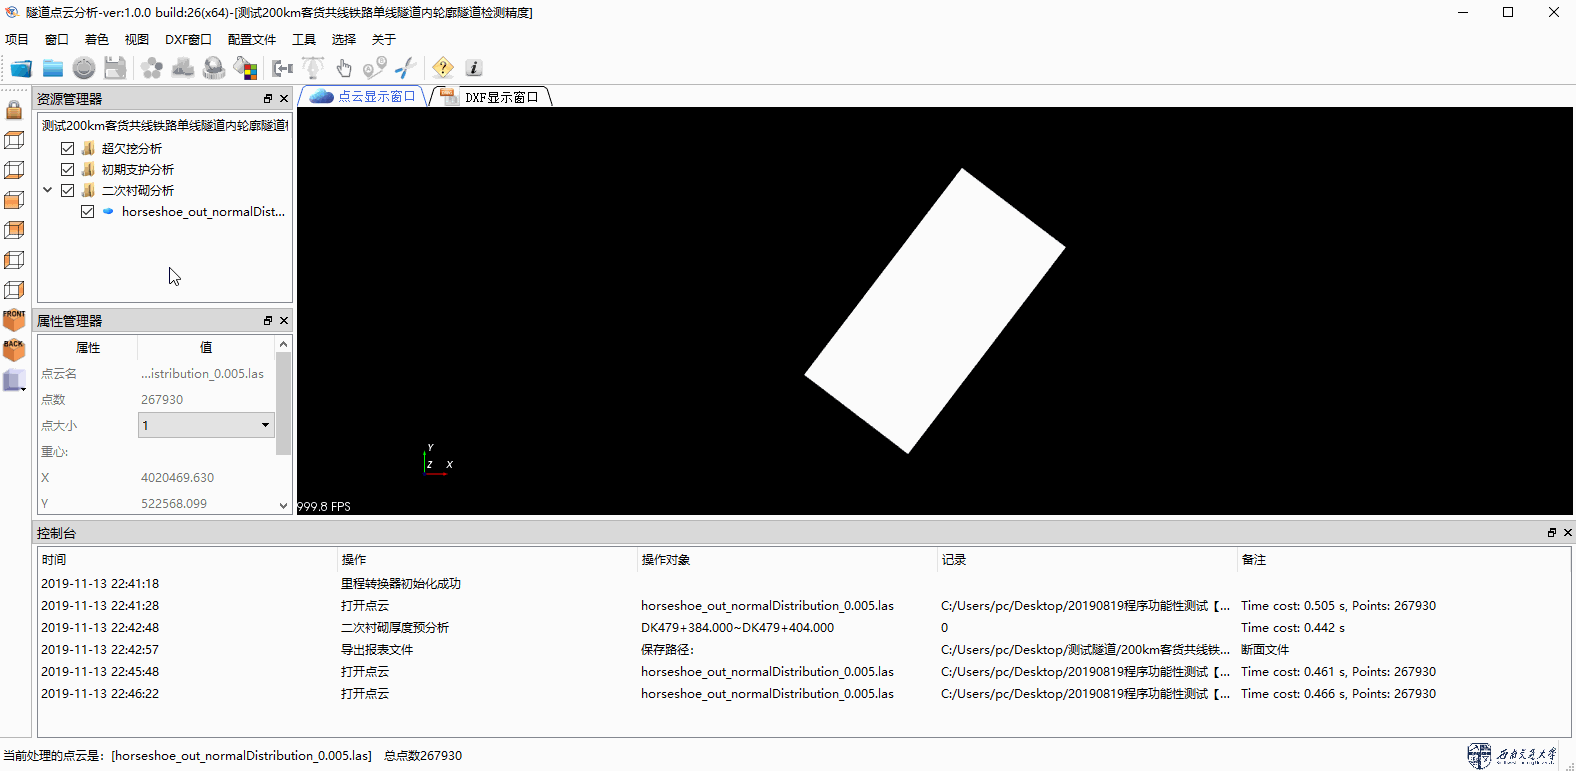
Task: Click scroll down arrow in 属性管理器
Action: 284,506
